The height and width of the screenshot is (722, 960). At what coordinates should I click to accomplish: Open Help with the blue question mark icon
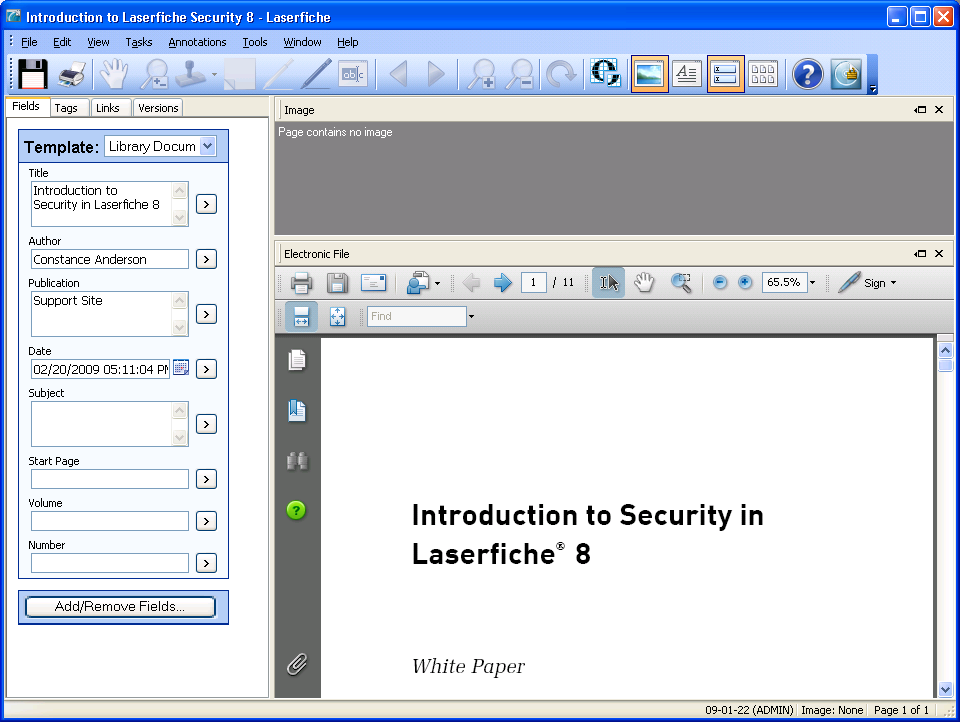point(808,75)
